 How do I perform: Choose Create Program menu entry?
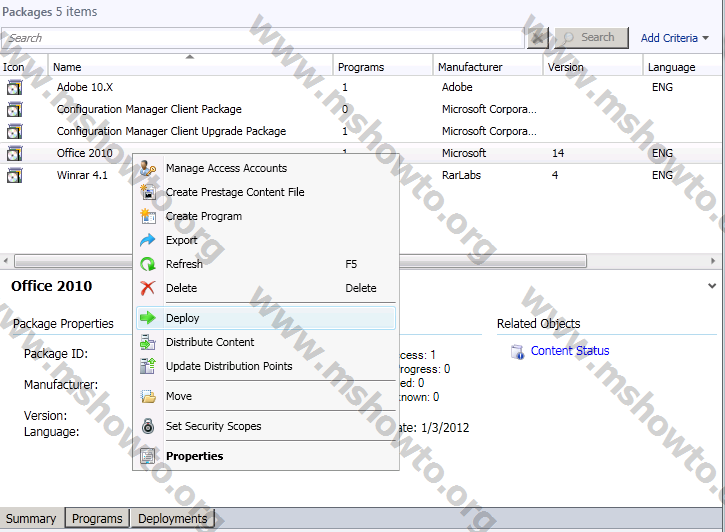pos(266,216)
